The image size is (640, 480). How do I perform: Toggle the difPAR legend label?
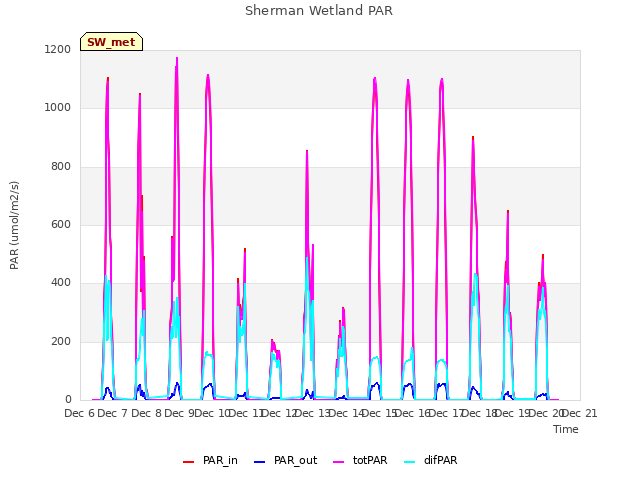(440, 460)
